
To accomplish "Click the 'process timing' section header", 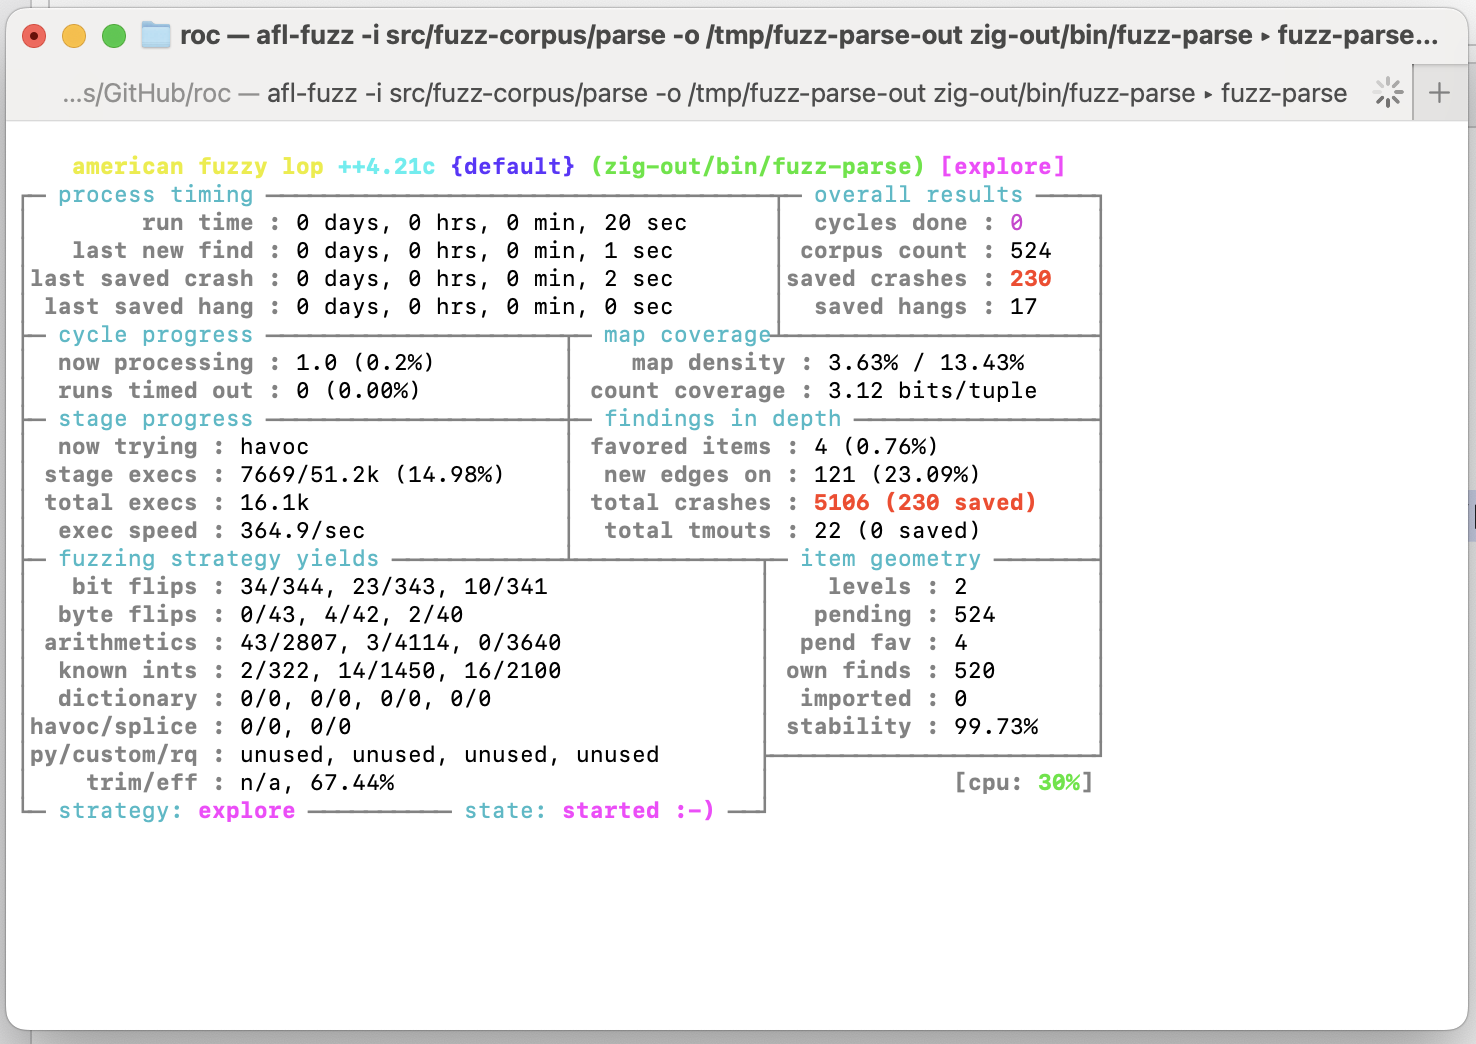I will point(156,194).
